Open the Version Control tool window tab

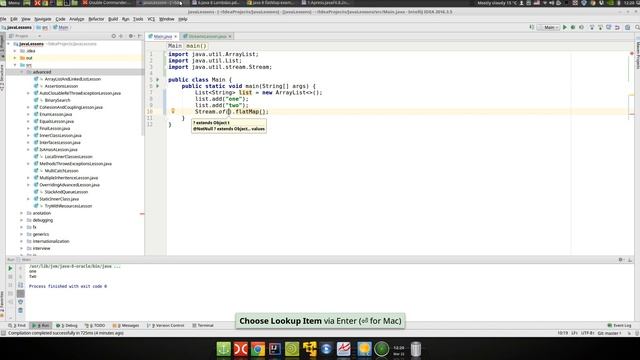pos(166,325)
